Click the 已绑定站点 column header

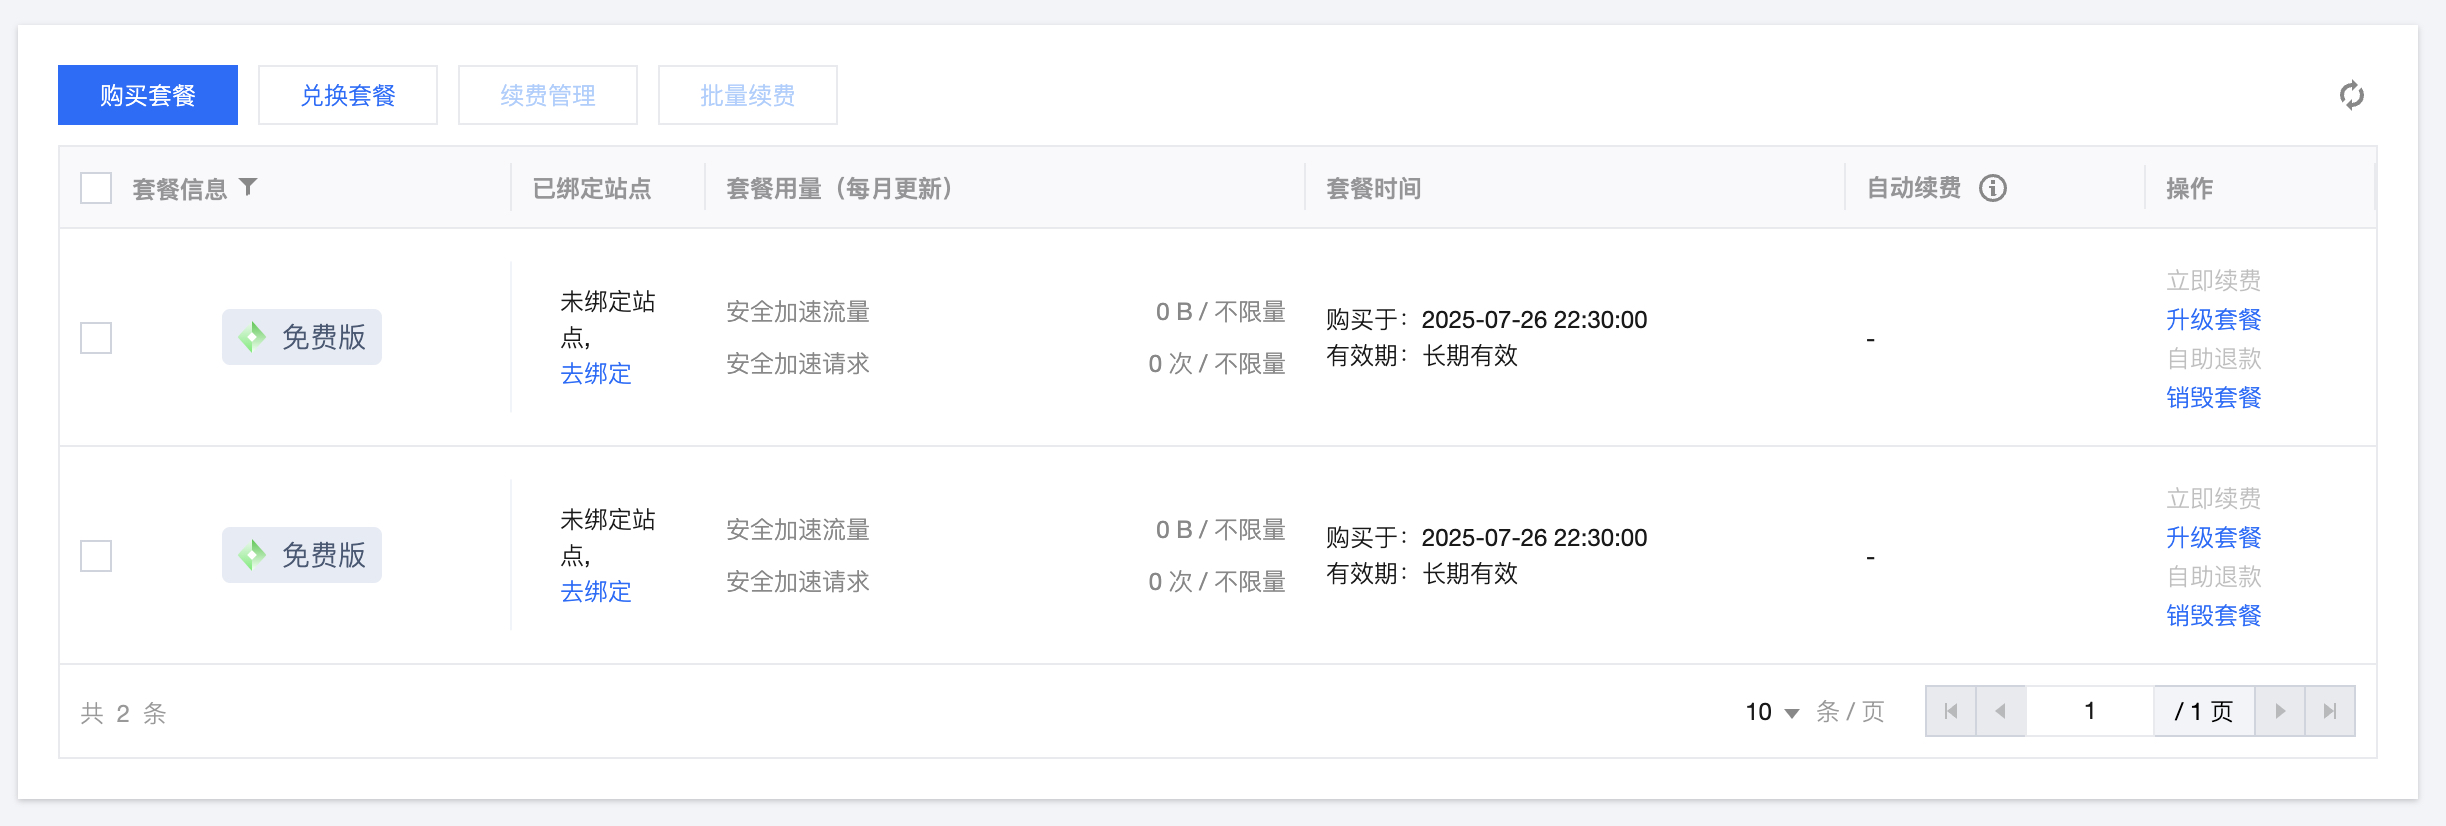[592, 189]
